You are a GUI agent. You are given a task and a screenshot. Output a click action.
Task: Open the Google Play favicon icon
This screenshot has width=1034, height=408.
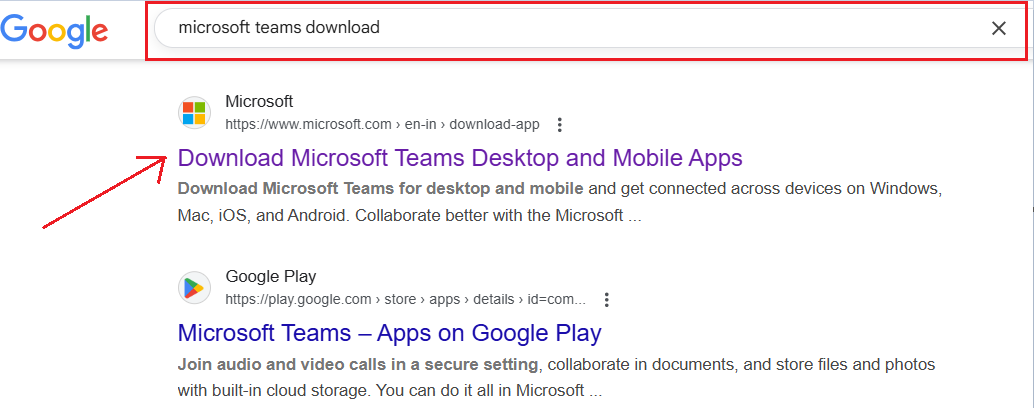[194, 288]
